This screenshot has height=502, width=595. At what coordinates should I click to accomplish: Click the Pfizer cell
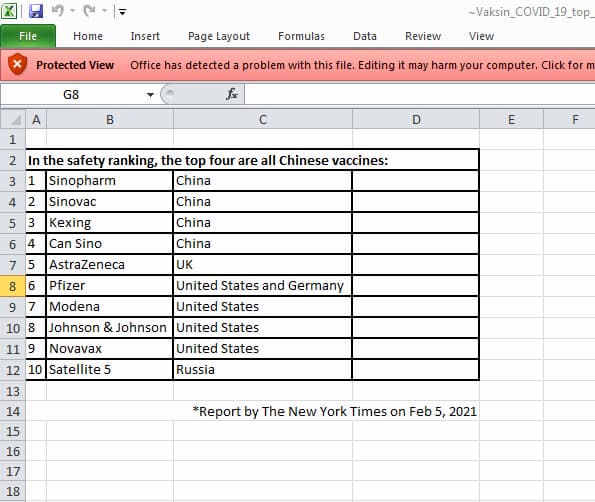coord(110,286)
